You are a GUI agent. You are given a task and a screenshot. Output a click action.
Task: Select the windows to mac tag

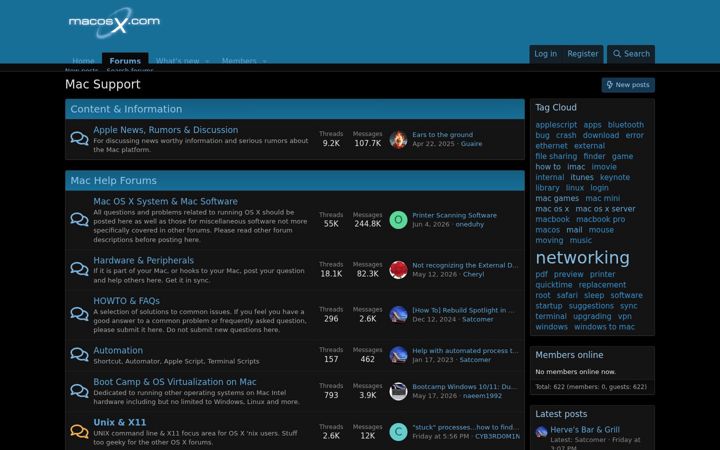click(604, 327)
